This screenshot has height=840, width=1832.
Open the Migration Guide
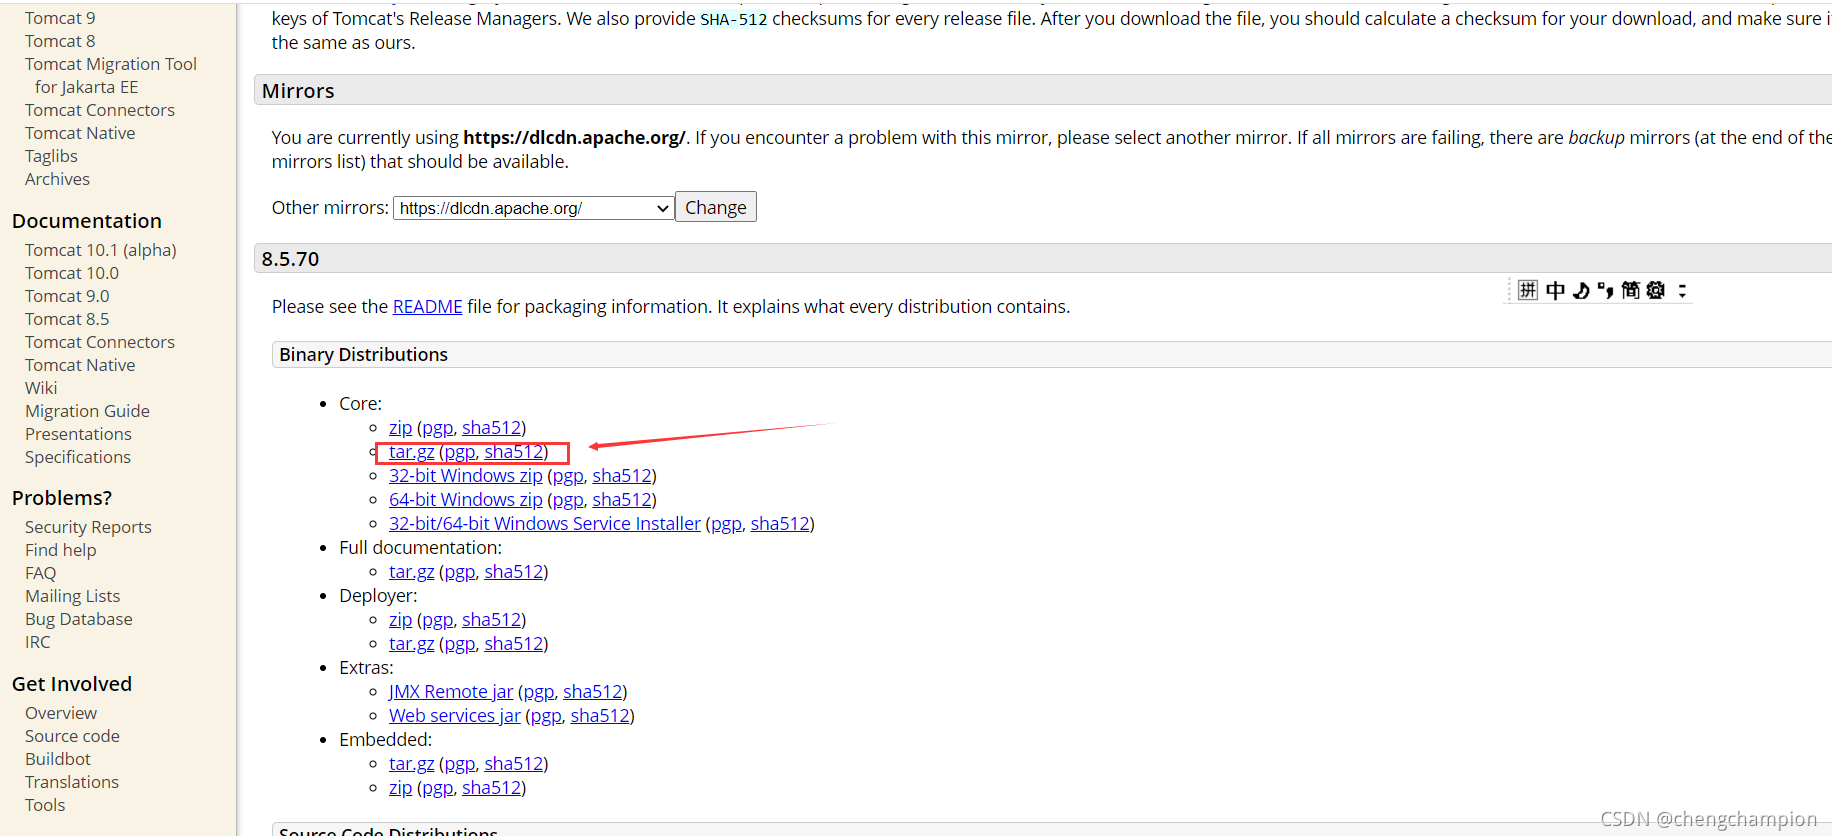[x=87, y=411]
